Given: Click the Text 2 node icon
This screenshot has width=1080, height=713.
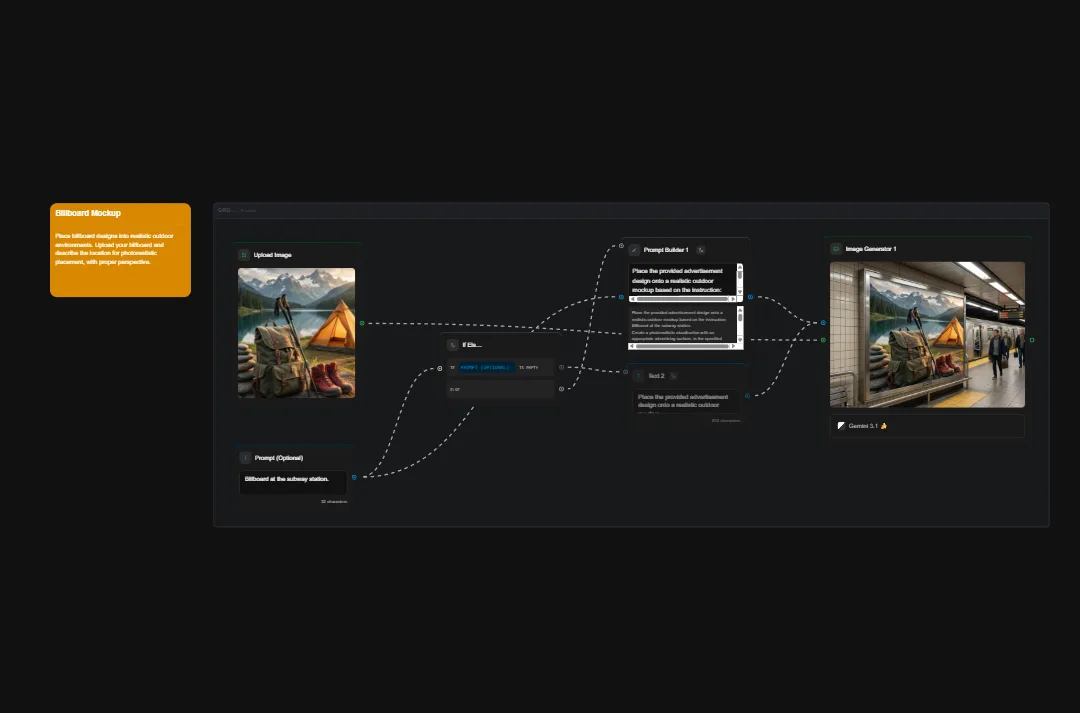Looking at the screenshot, I should coord(639,376).
